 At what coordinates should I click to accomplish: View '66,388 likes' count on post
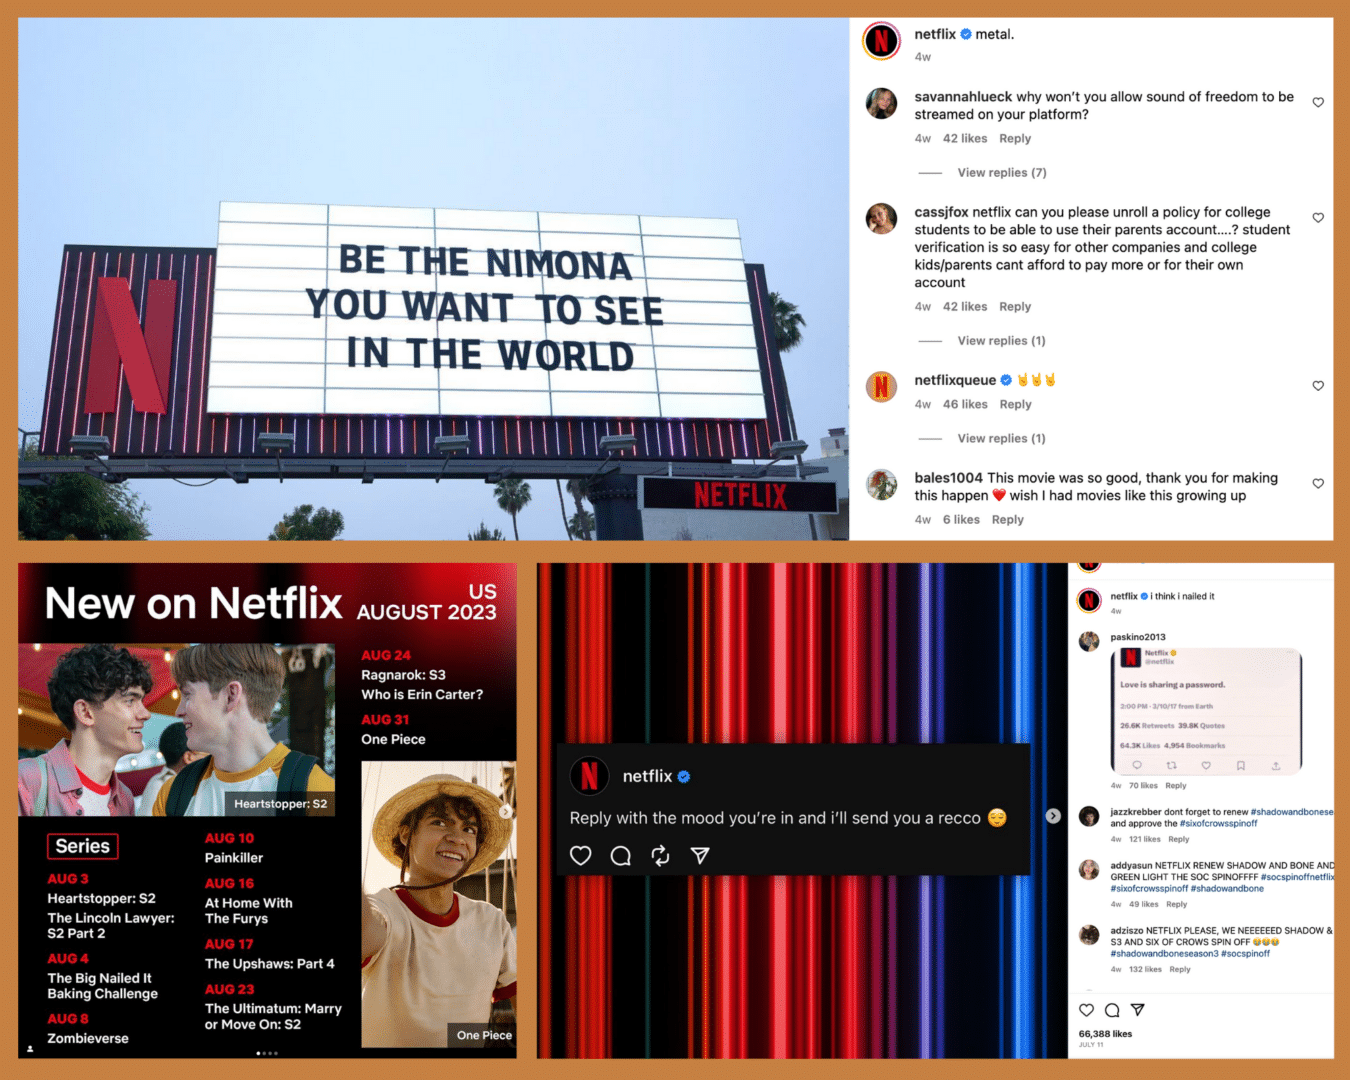pyautogui.click(x=1105, y=1034)
